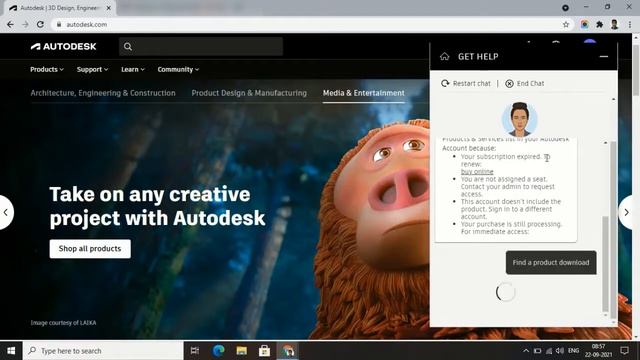Focus the Autodesk site search field
Screen dimensions: 640x360
point(201,47)
